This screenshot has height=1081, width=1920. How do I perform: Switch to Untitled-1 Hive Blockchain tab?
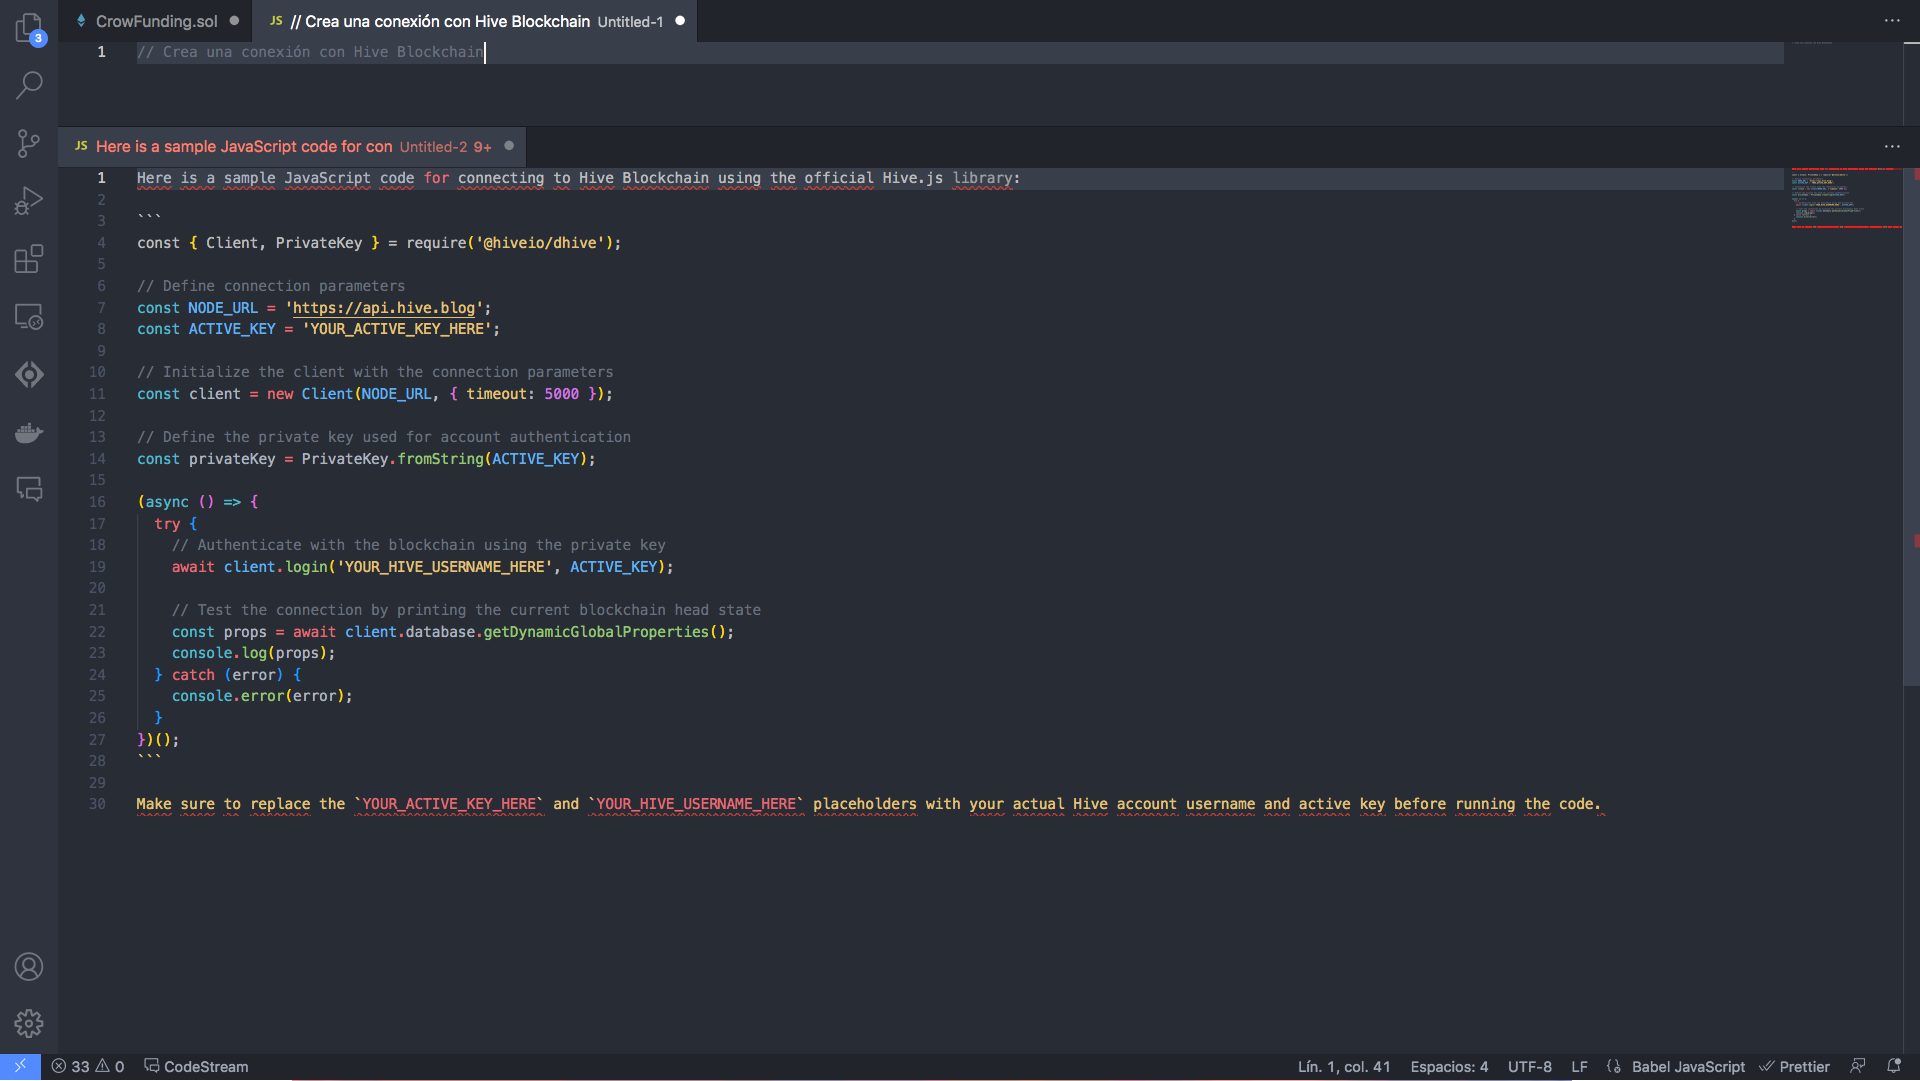(x=476, y=21)
